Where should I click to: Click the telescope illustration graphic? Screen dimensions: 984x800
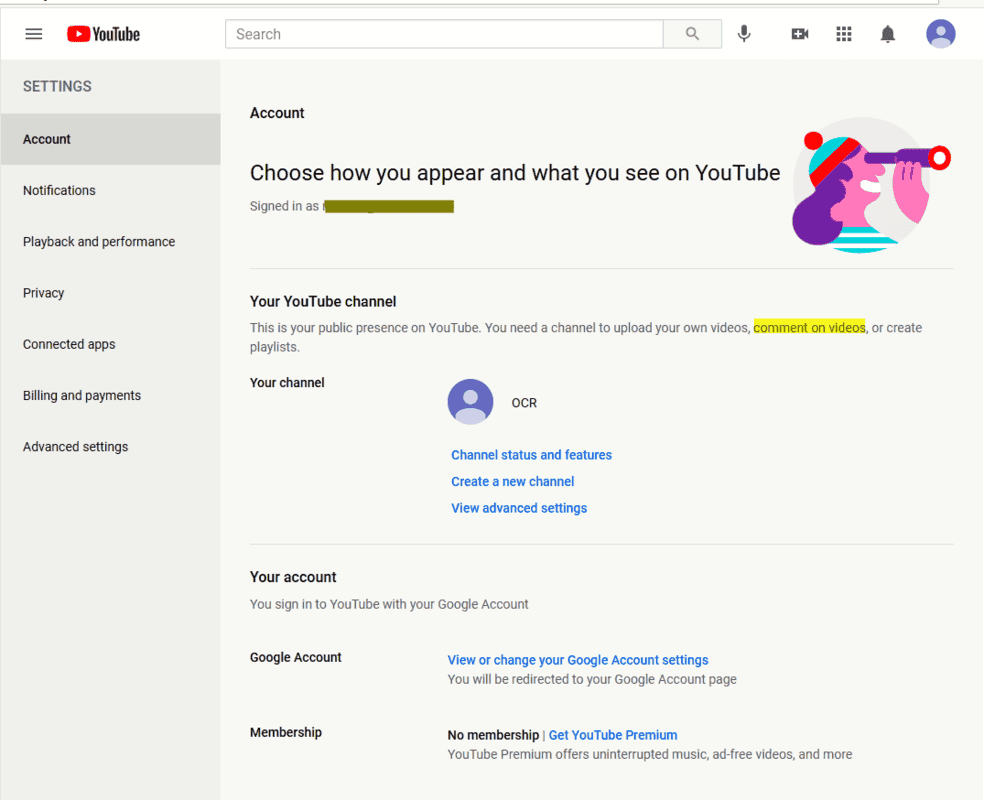click(870, 186)
